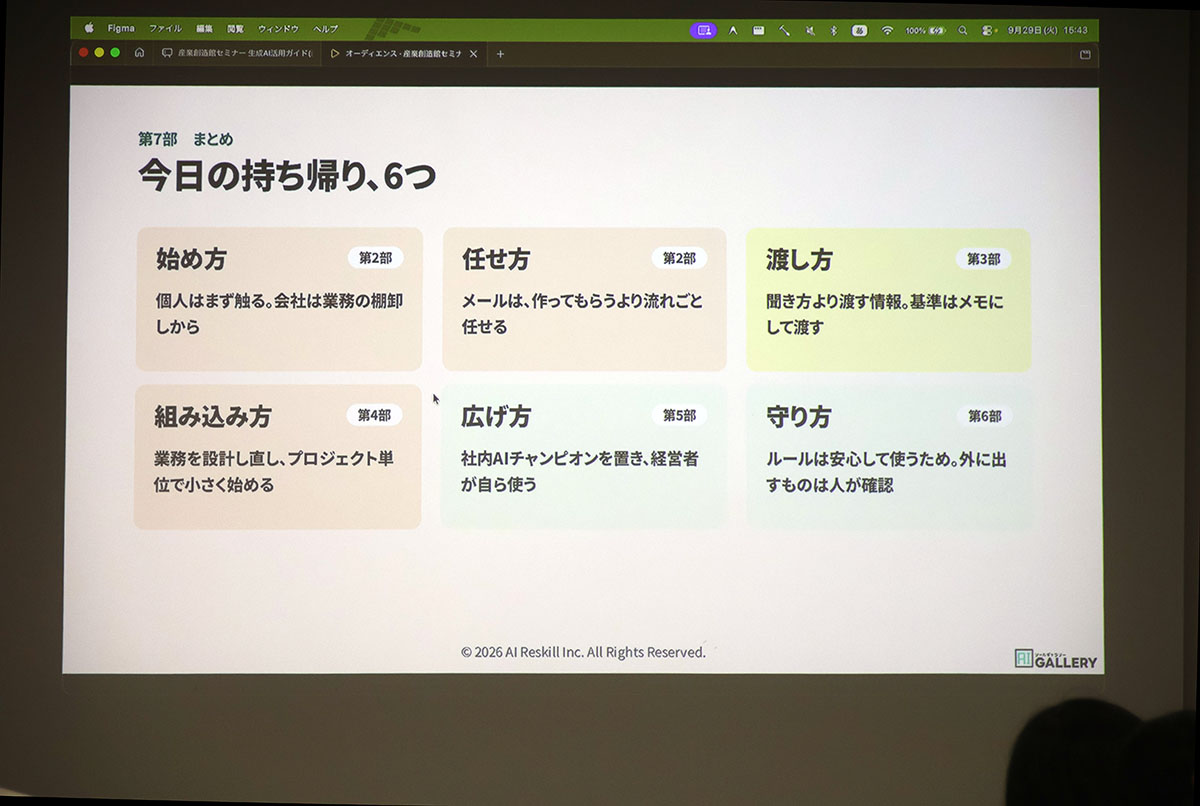Open the 編集 menu

coord(205,29)
